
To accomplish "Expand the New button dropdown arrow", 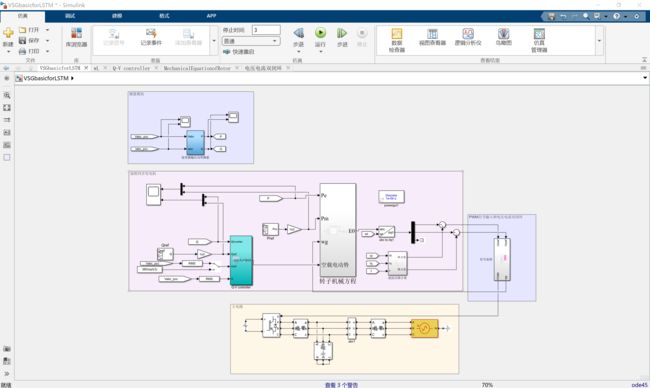I will [8, 52].
